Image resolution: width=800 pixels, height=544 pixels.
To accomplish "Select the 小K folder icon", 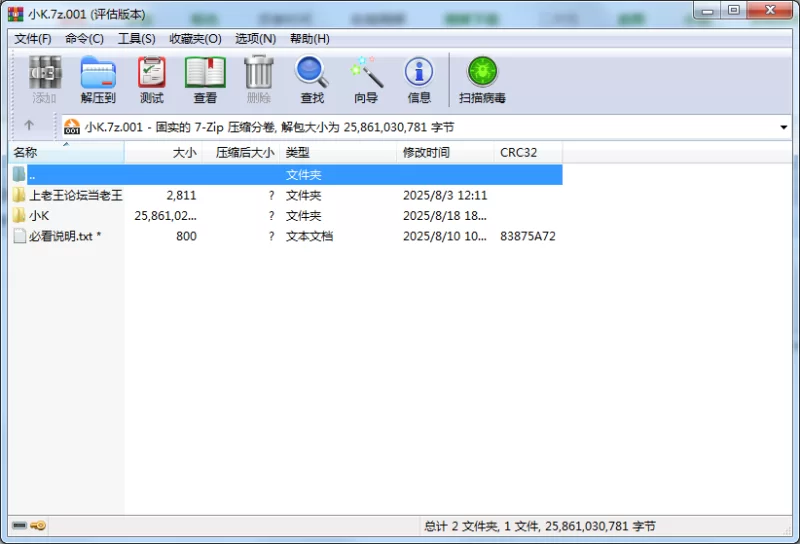I will pos(19,215).
